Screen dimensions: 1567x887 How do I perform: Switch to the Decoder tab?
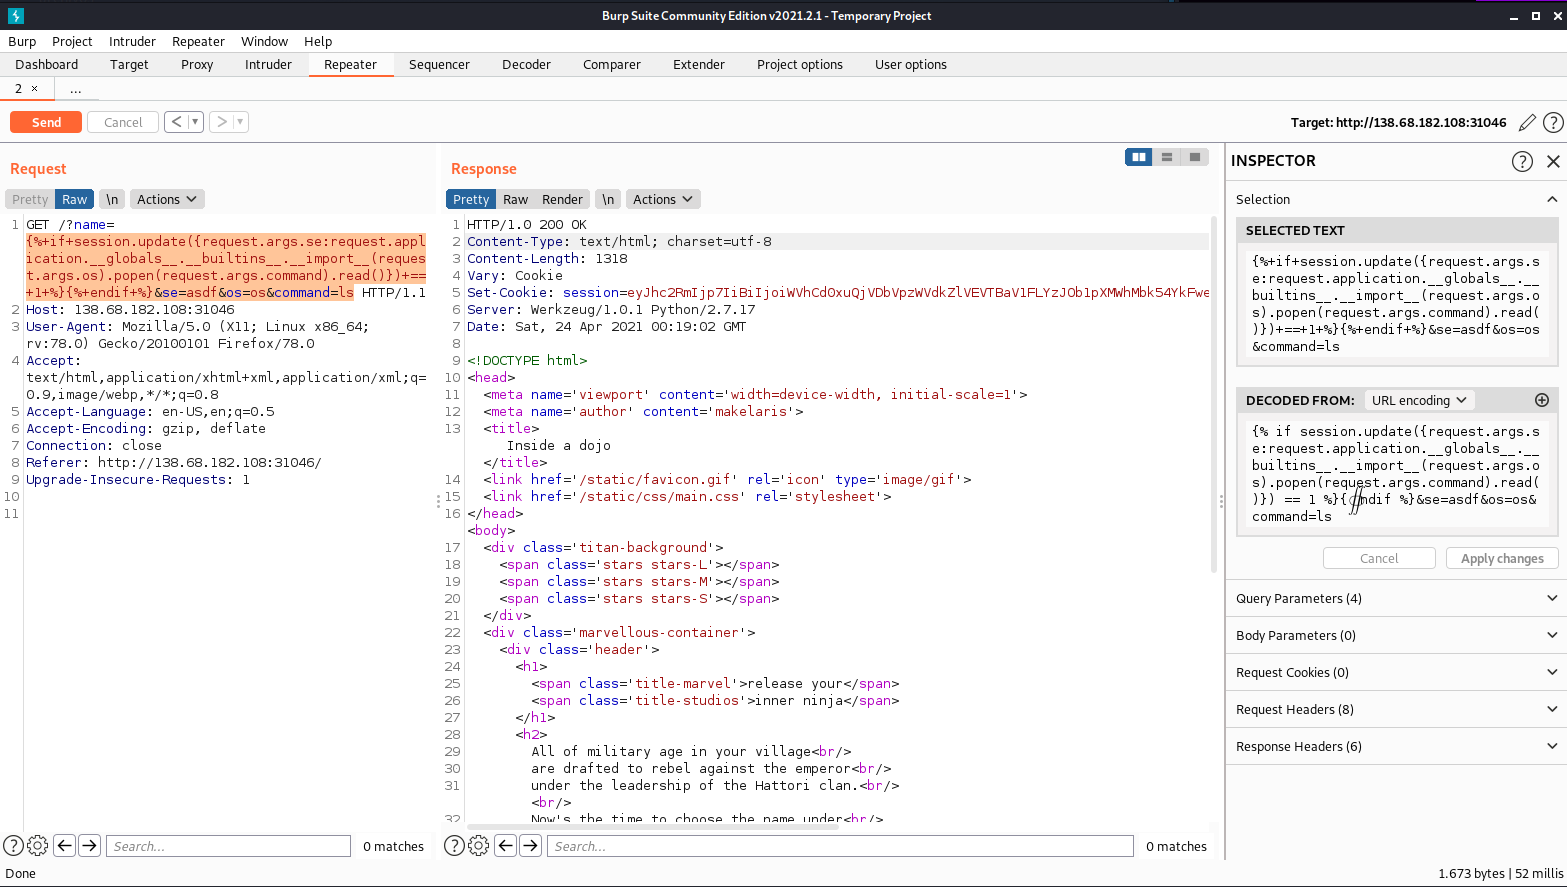pos(526,64)
